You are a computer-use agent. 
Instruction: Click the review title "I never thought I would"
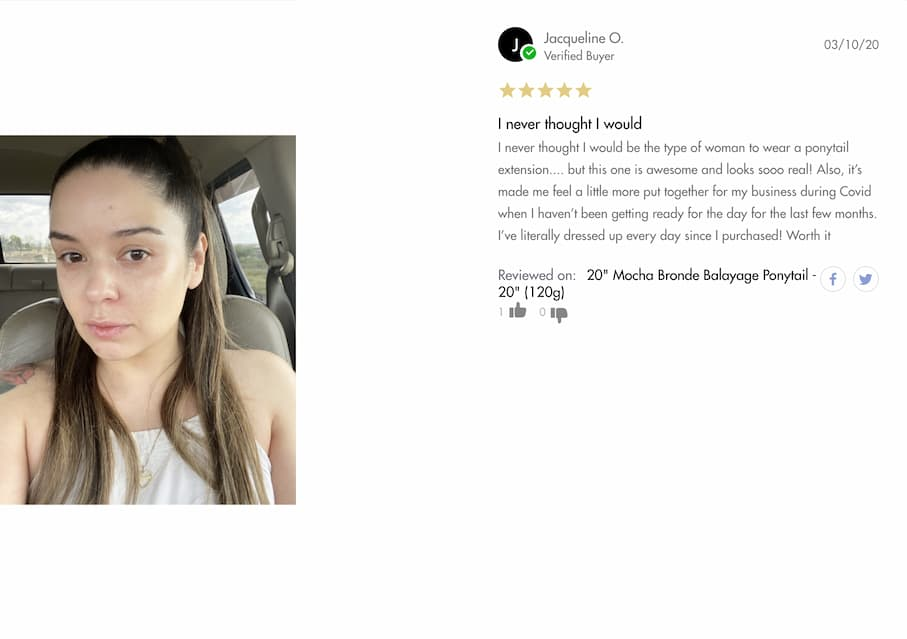point(570,124)
